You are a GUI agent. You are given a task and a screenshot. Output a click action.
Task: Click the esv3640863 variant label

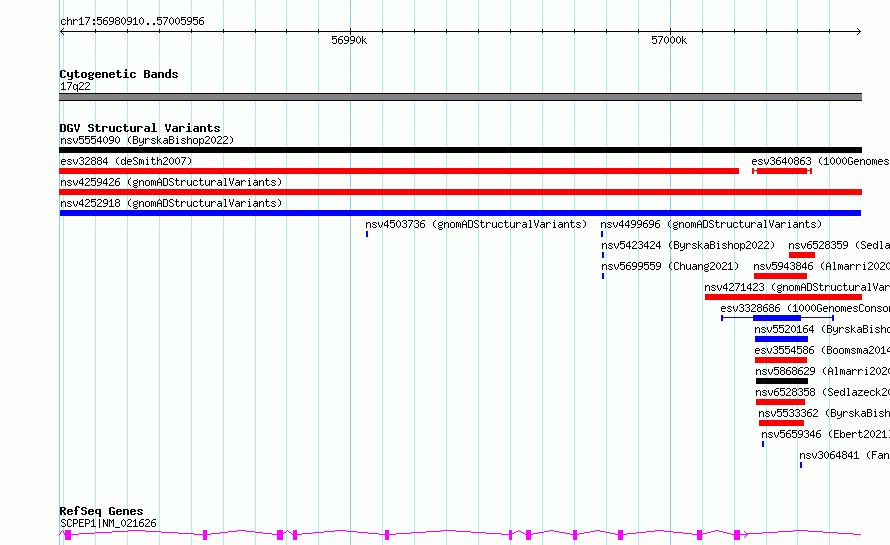[x=820, y=161]
